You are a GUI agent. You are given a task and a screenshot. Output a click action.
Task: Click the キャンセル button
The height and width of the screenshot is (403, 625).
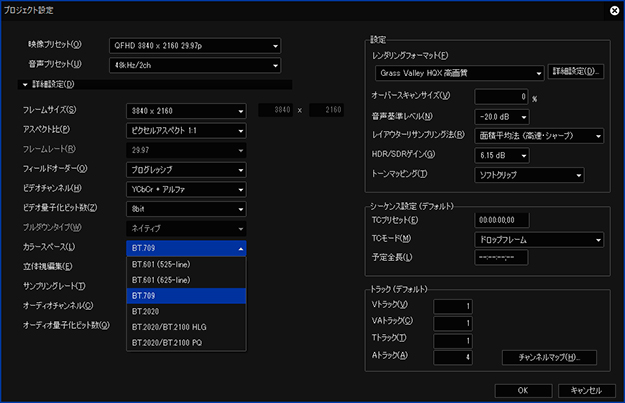[587, 391]
